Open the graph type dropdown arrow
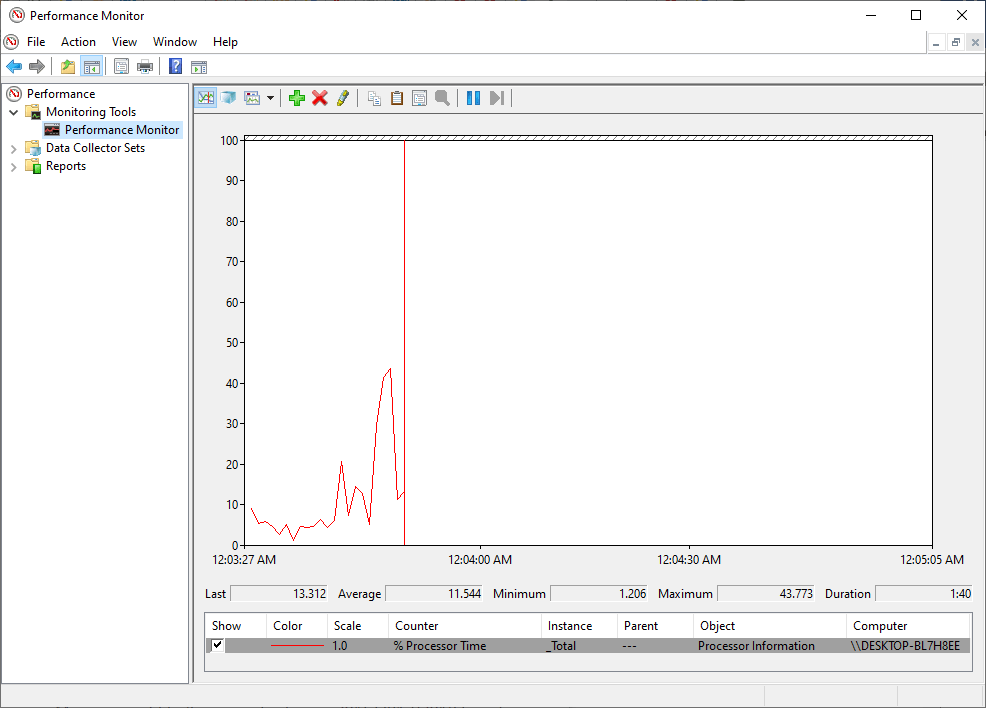The image size is (986, 708). 270,98
